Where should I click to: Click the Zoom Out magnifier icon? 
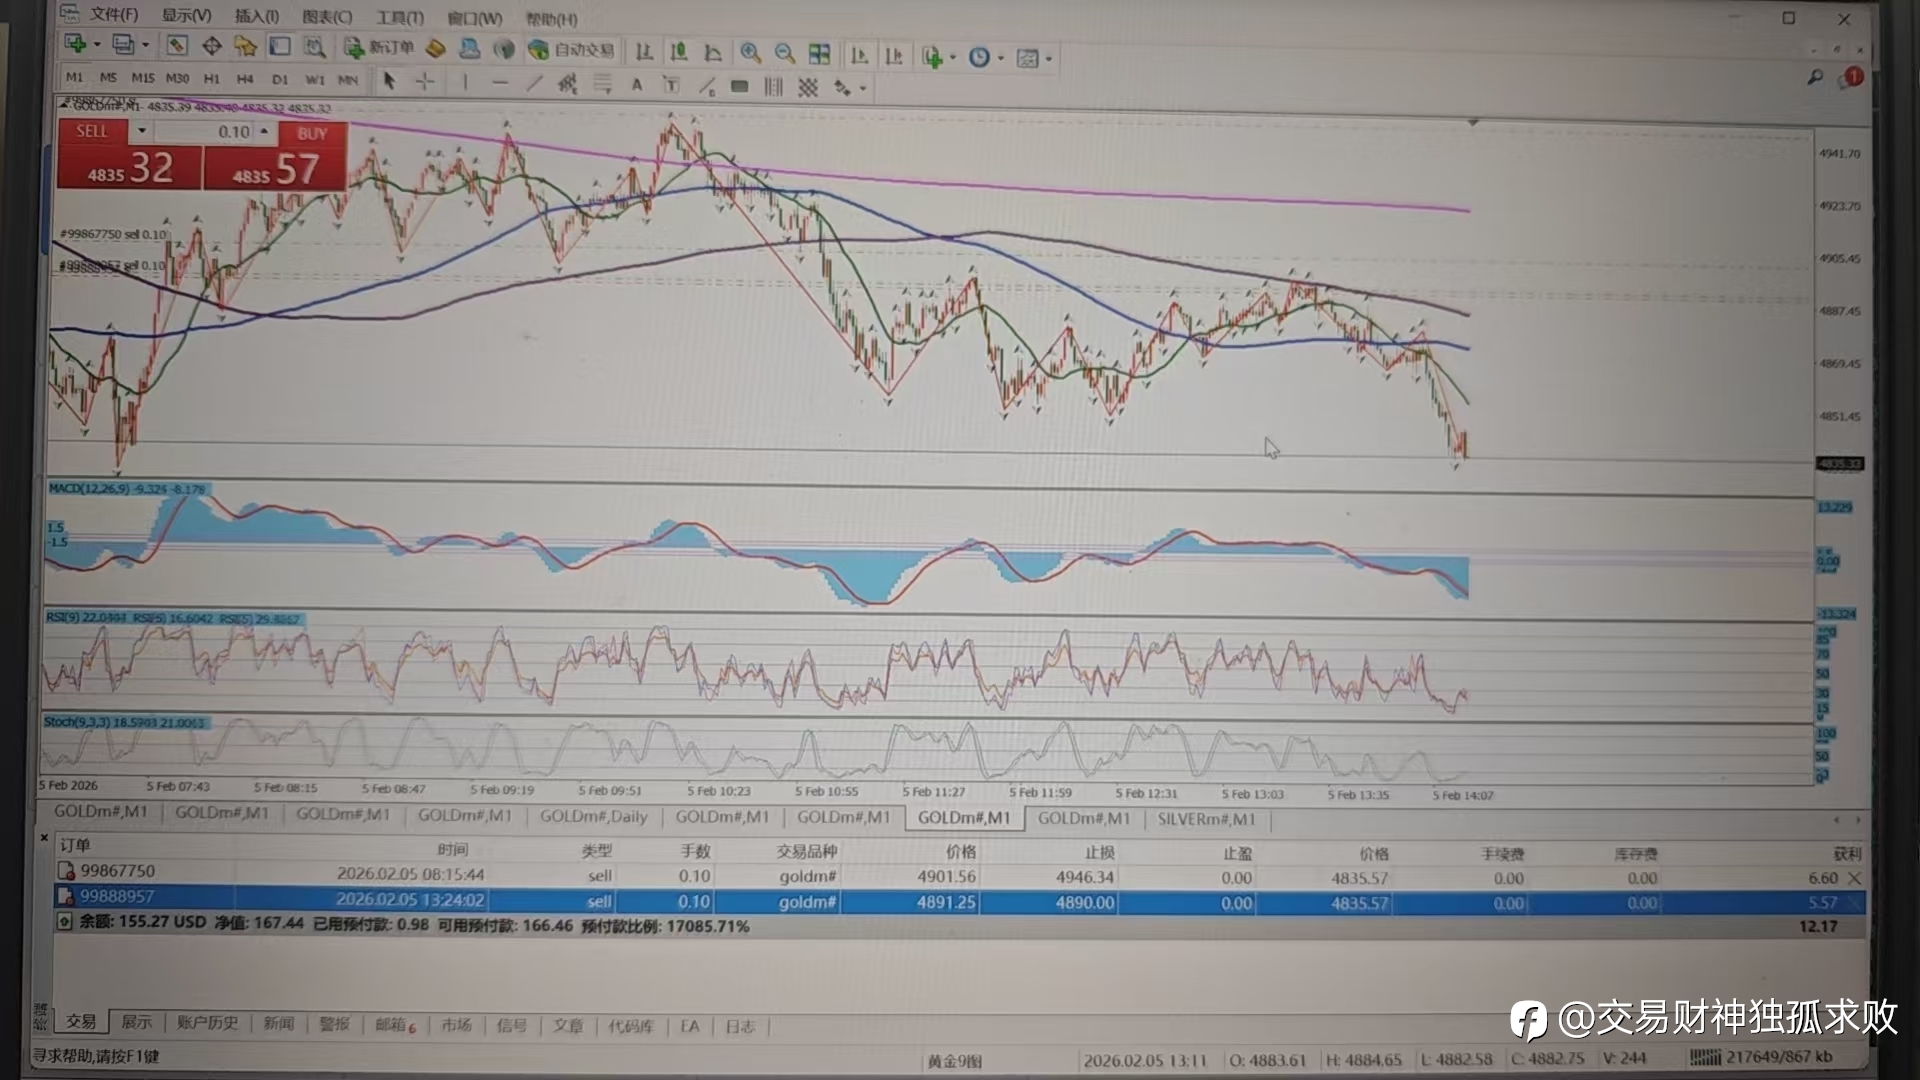coord(785,54)
